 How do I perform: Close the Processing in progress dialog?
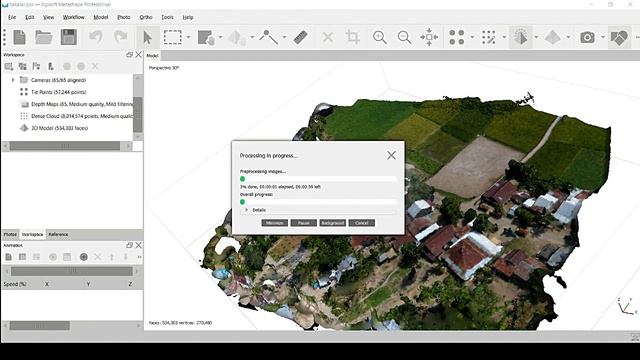coord(391,155)
